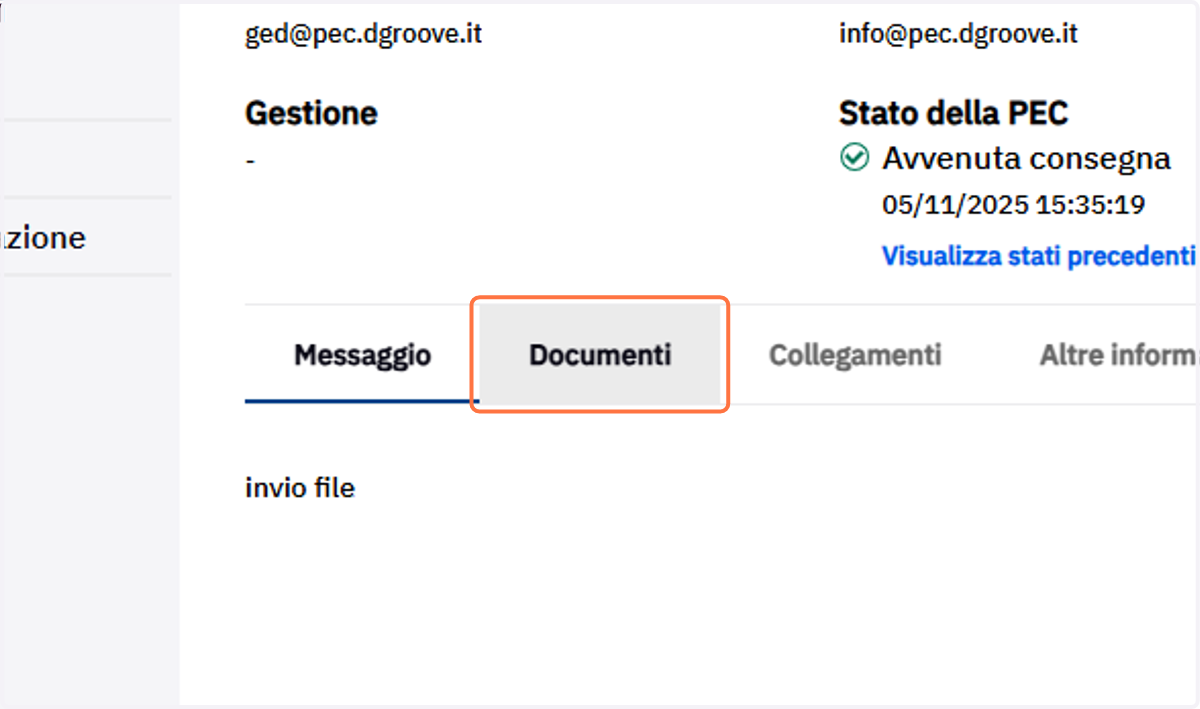Image resolution: width=1200 pixels, height=709 pixels.
Task: Select the Altre informazioni tab
Action: [1118, 355]
